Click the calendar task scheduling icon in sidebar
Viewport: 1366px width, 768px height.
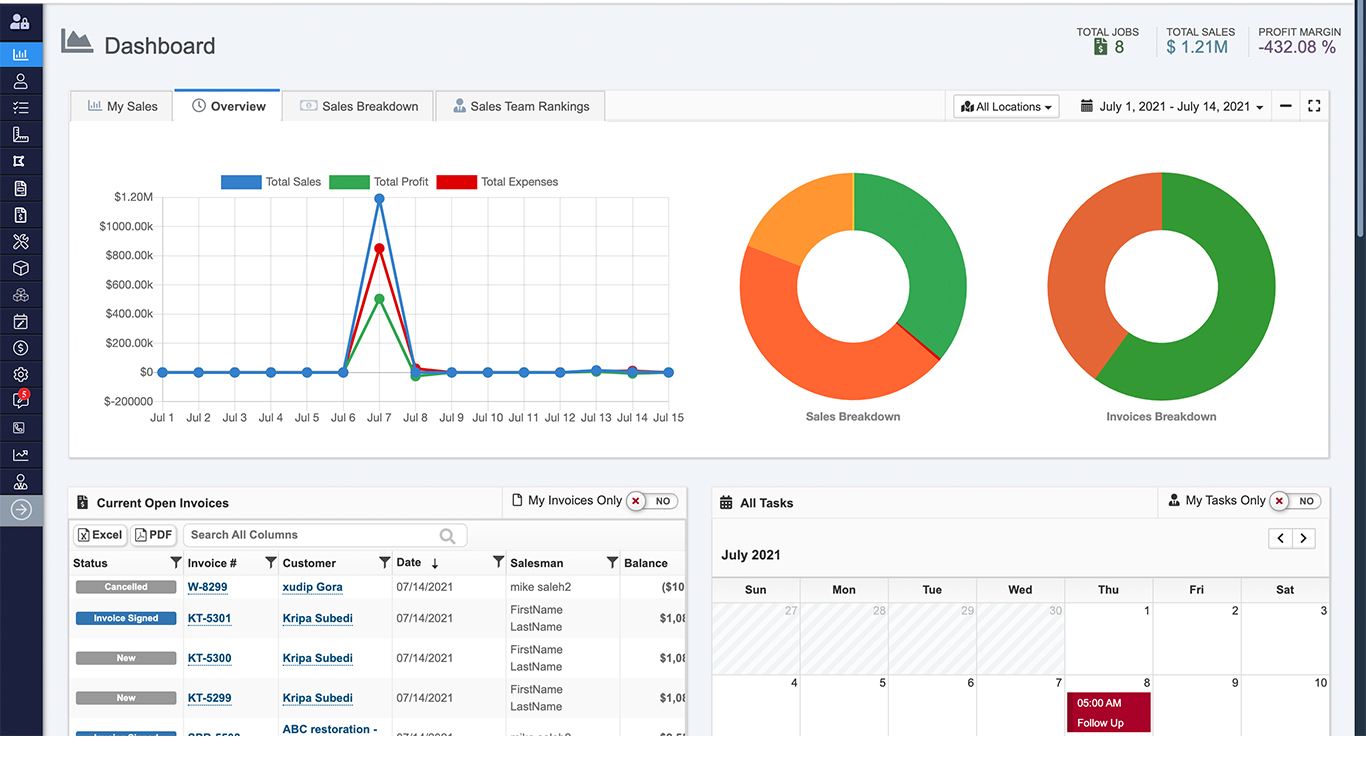point(20,321)
